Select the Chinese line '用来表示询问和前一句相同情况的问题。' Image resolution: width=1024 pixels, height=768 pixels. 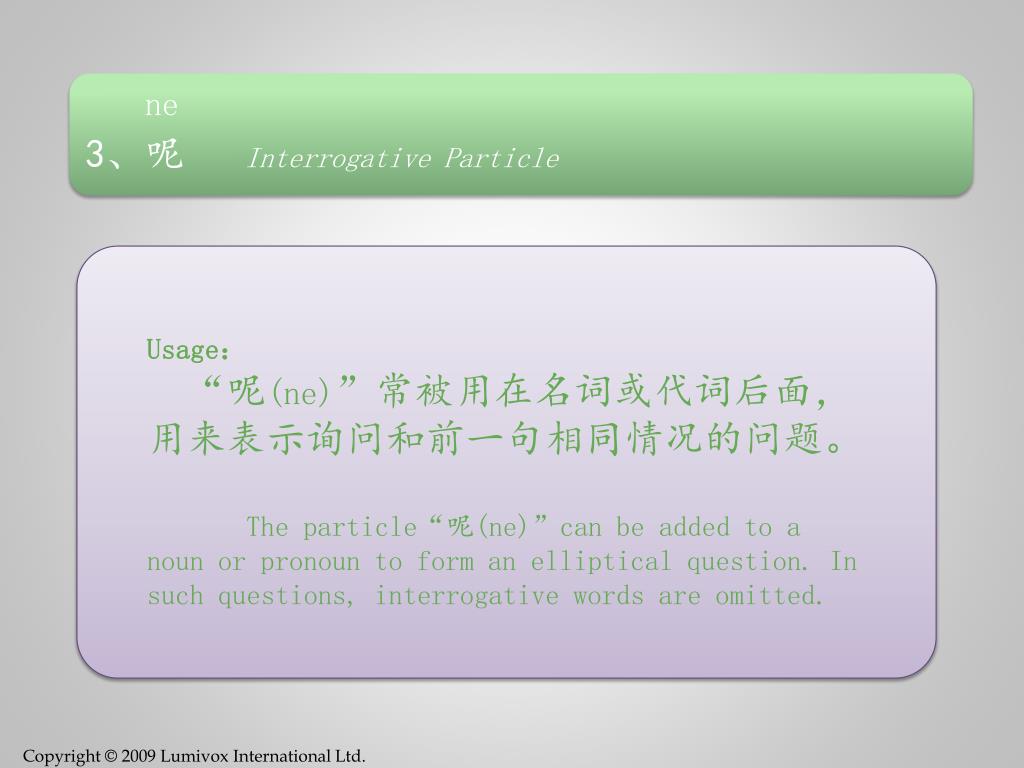point(496,438)
